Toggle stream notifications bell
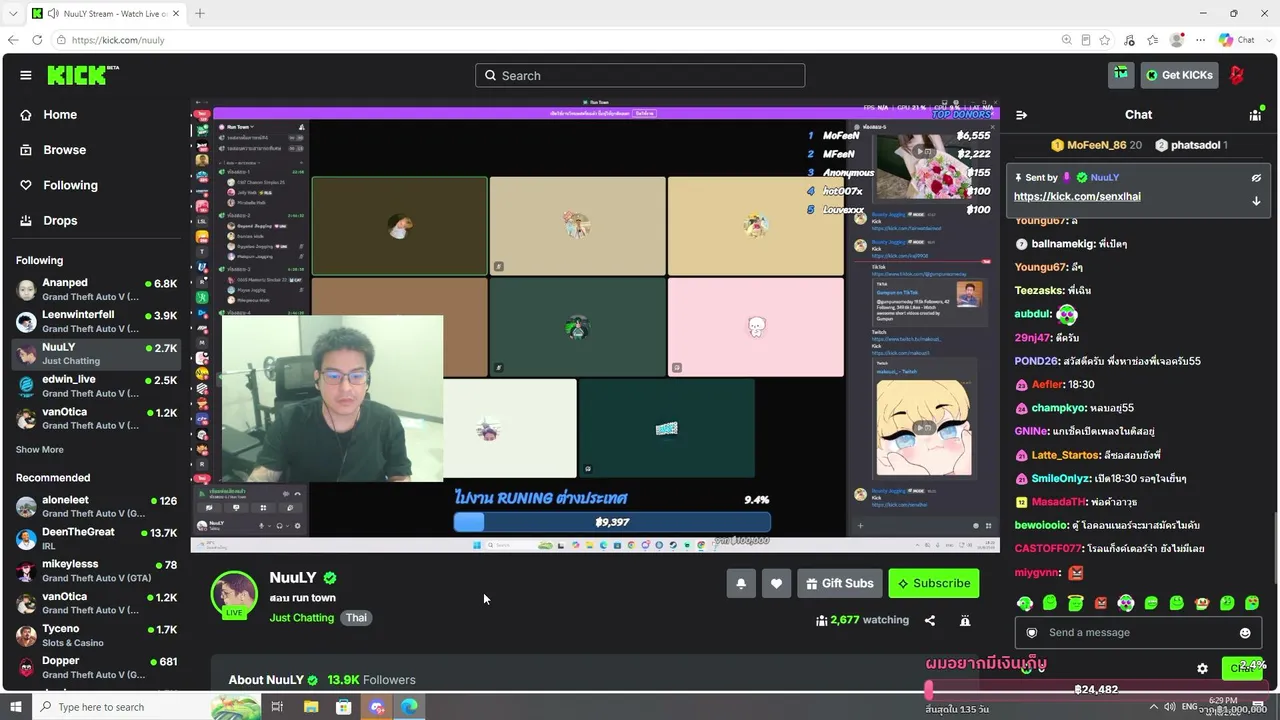The width and height of the screenshot is (1280, 720). [x=741, y=583]
